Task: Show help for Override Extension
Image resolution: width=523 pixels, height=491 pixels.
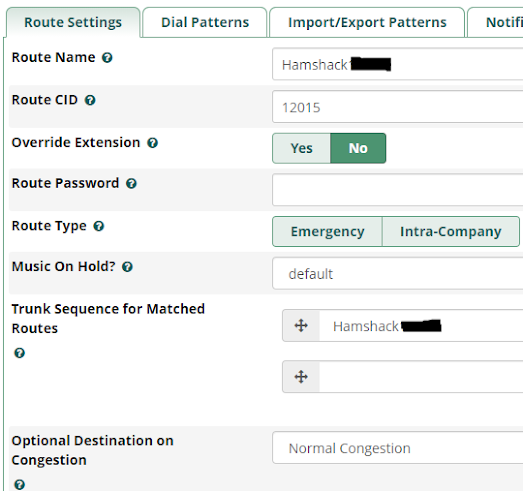Action: [152, 143]
